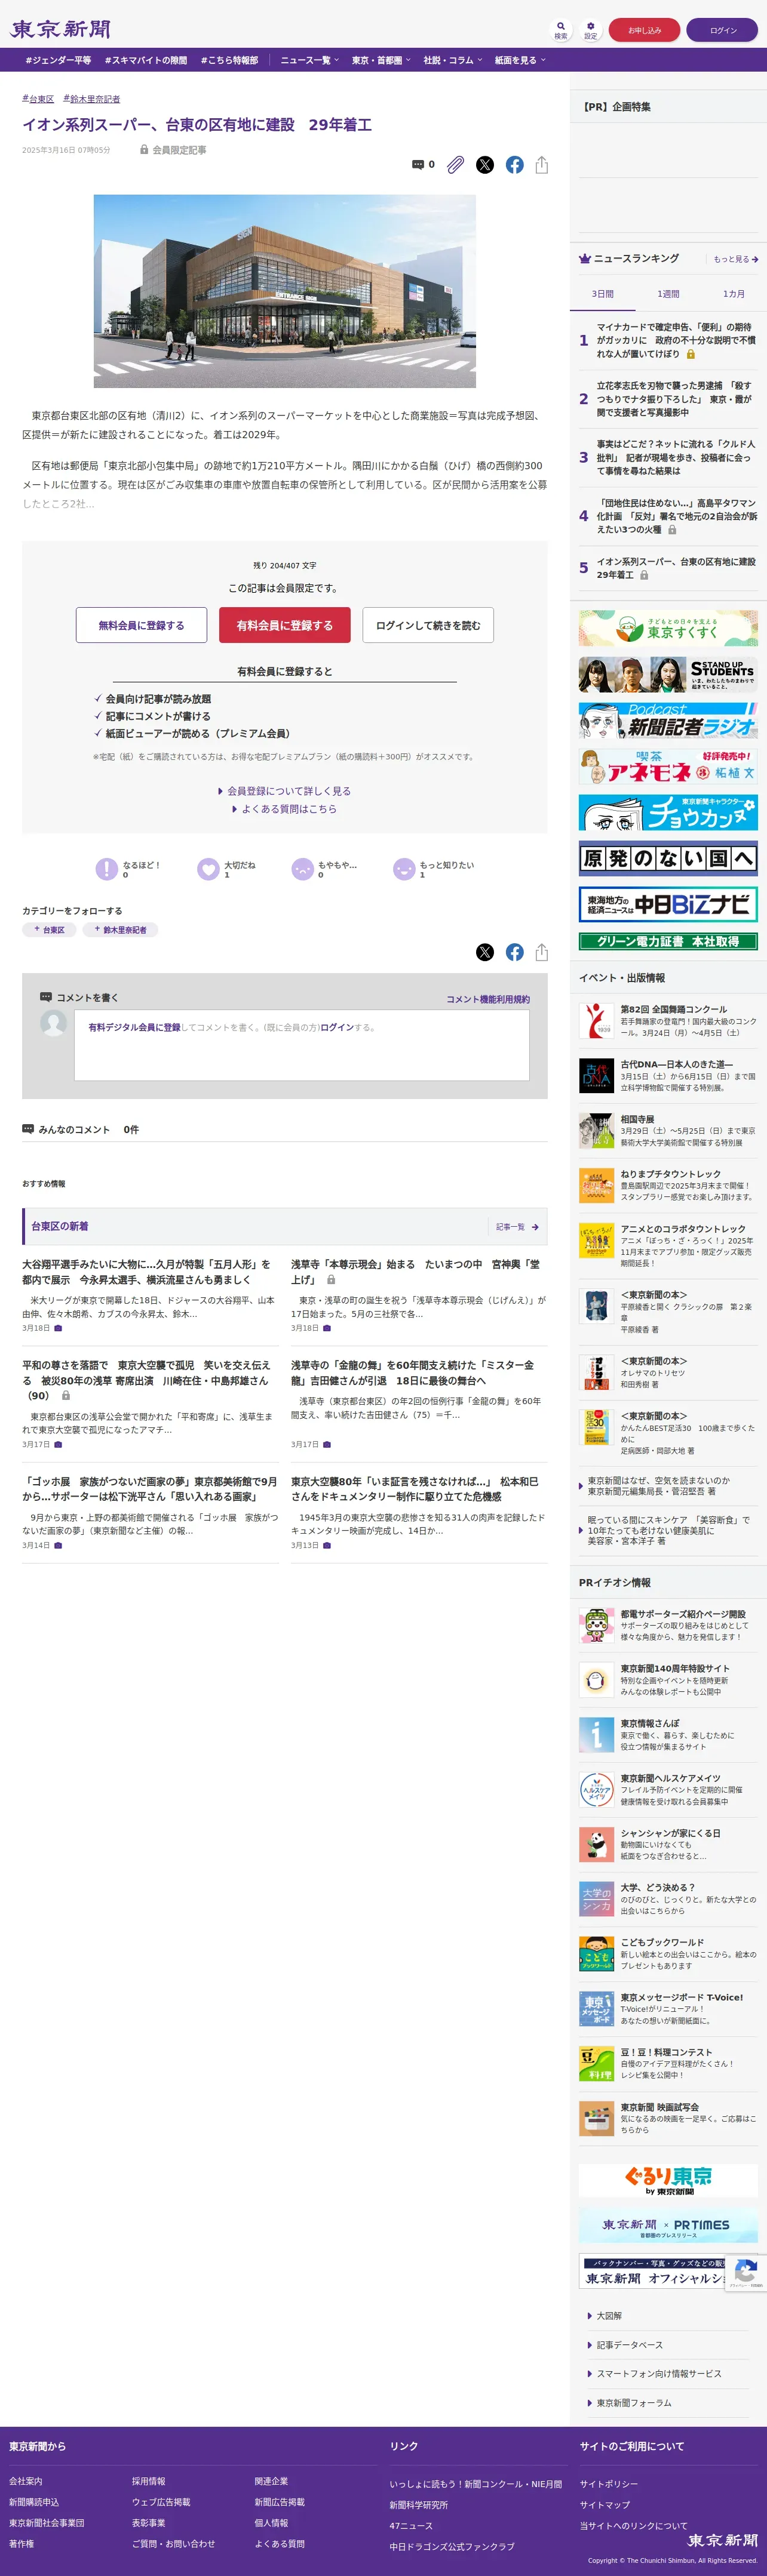Follow the 台東区 category chip

(50, 930)
